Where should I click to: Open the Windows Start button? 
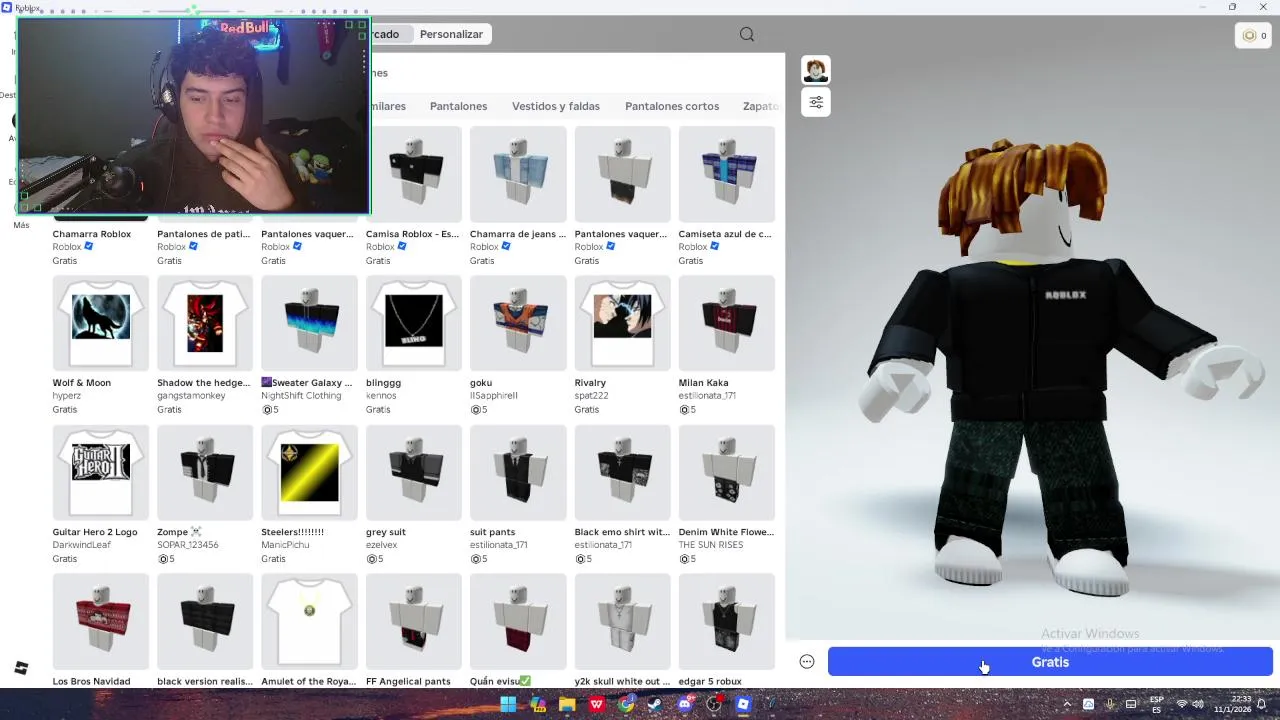[x=508, y=704]
